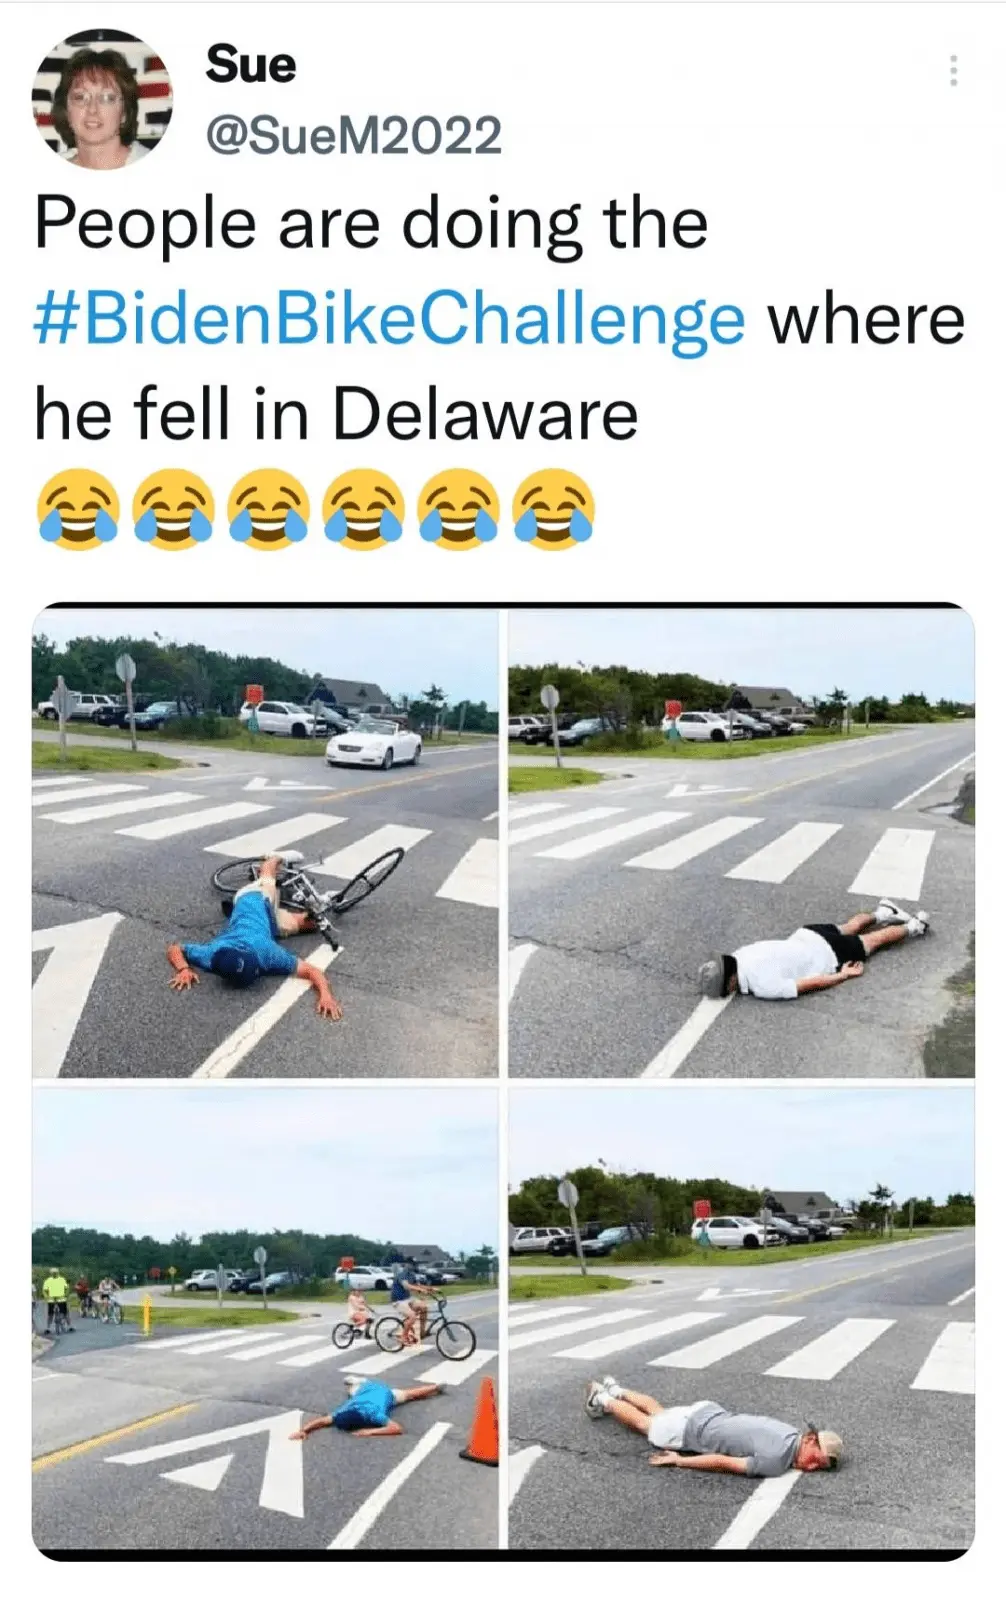Open Sue's profile avatar picture
The height and width of the screenshot is (1600, 1006).
(x=102, y=98)
